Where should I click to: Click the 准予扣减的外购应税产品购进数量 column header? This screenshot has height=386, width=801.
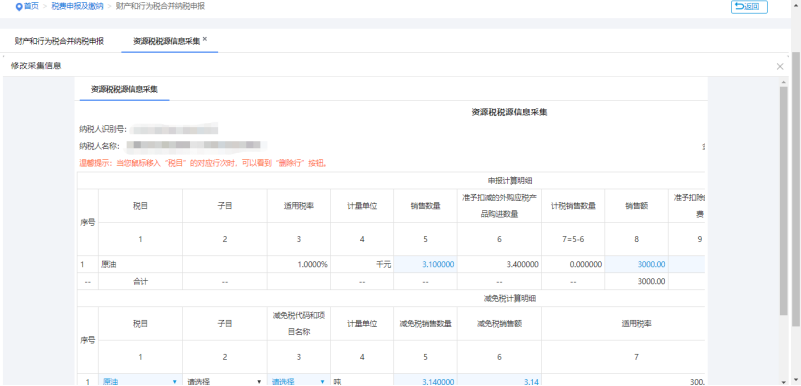(x=500, y=206)
